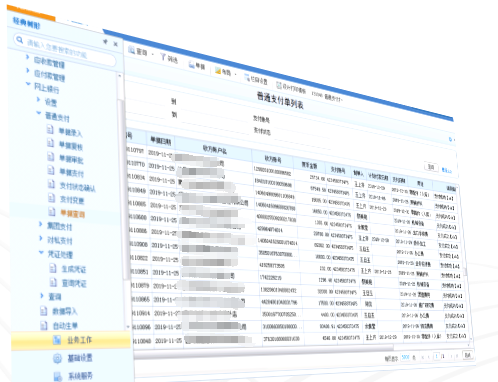
Task: Open 单据录入 under 普通支付
Action: tap(71, 132)
